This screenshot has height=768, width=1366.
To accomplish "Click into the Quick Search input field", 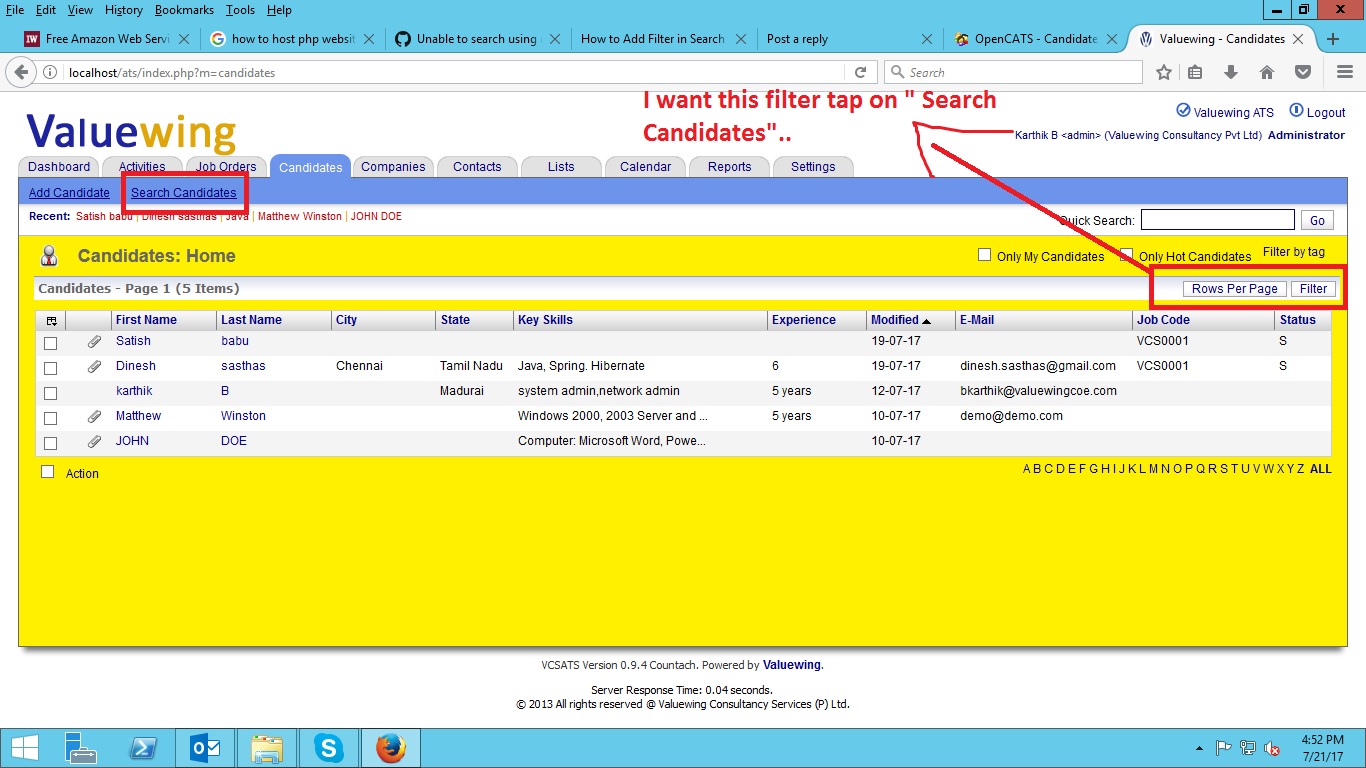I will (1217, 220).
